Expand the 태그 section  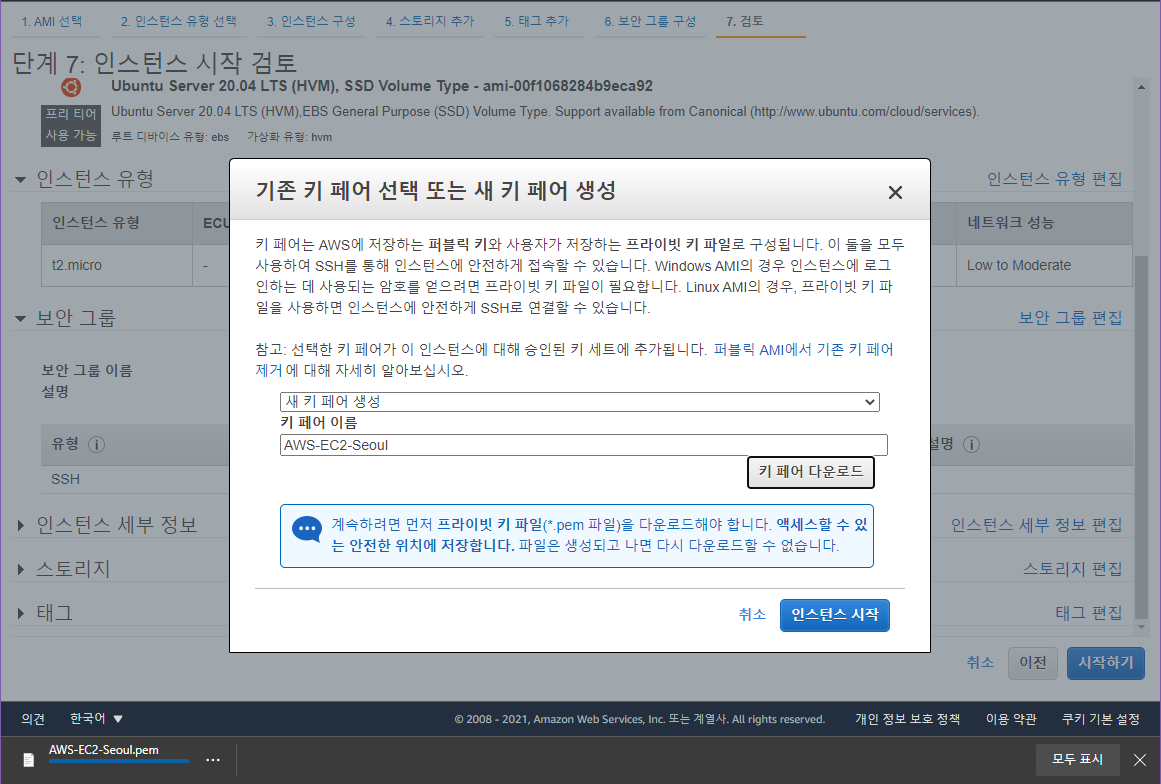click(21, 613)
